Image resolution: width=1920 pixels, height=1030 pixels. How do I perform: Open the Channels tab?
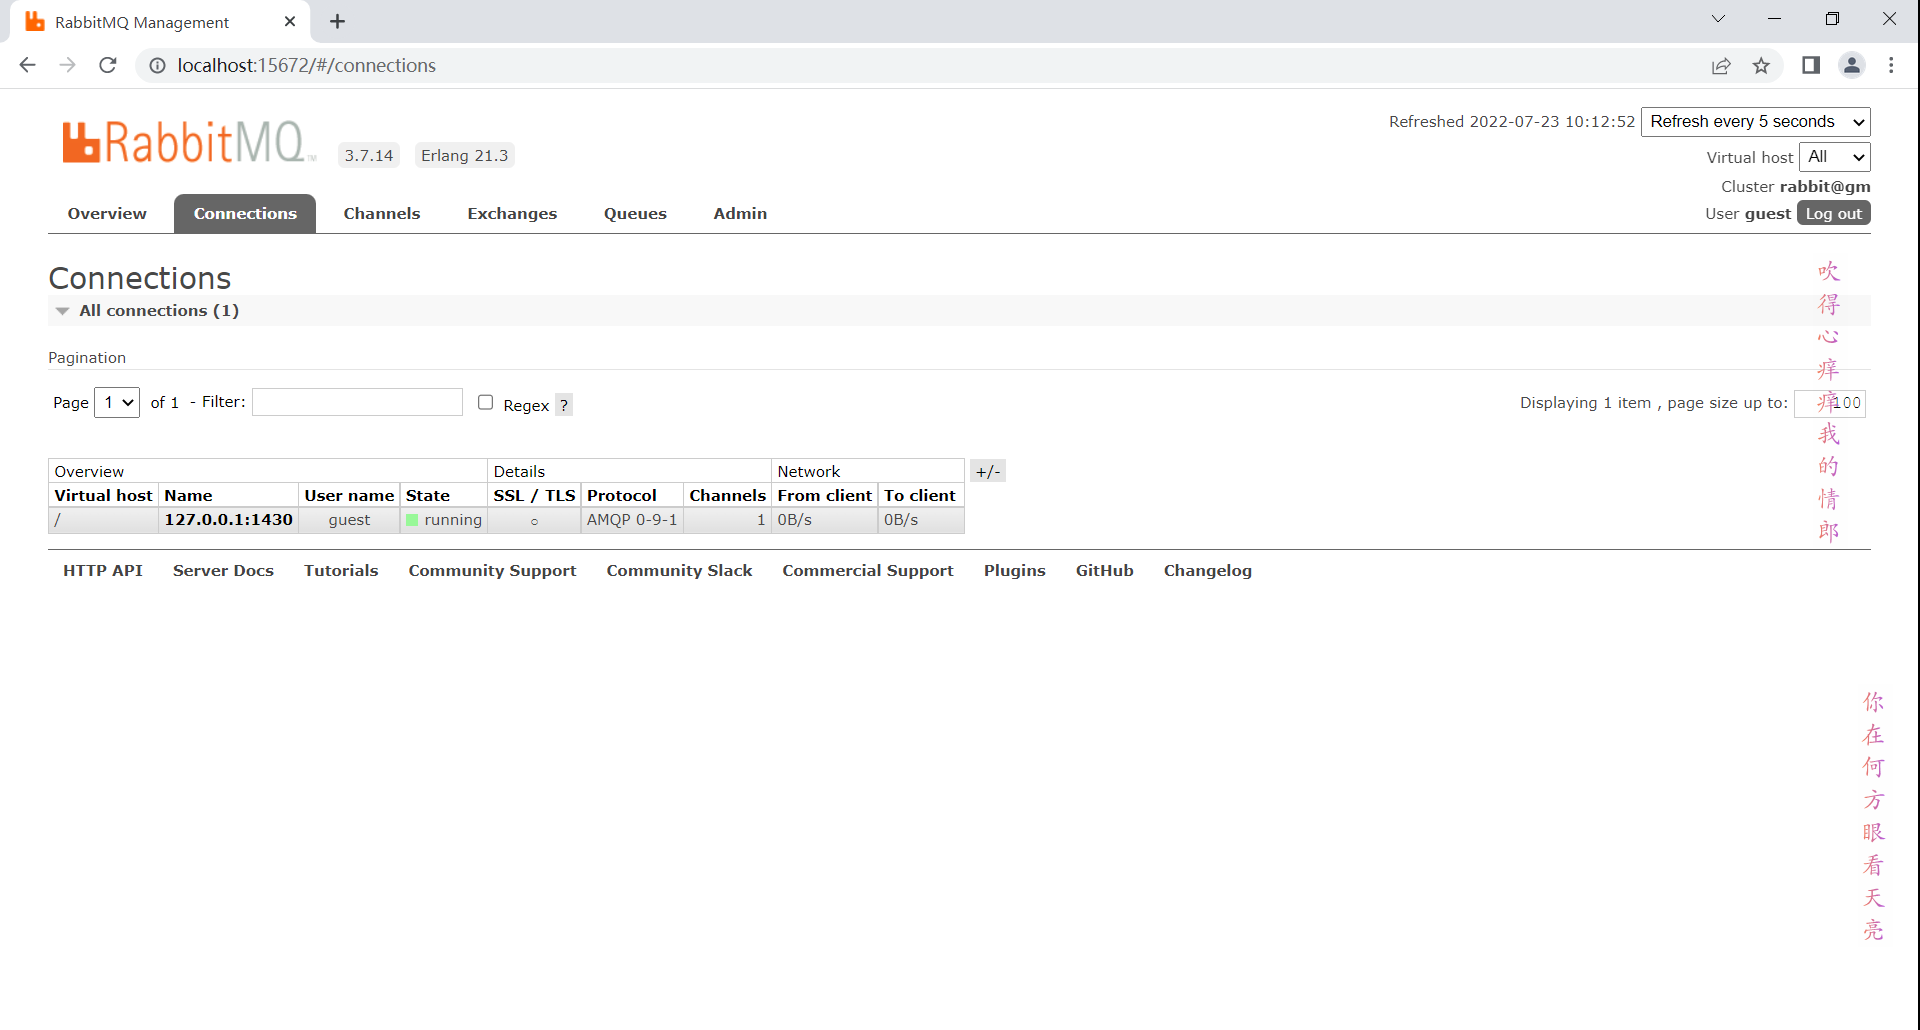click(382, 213)
